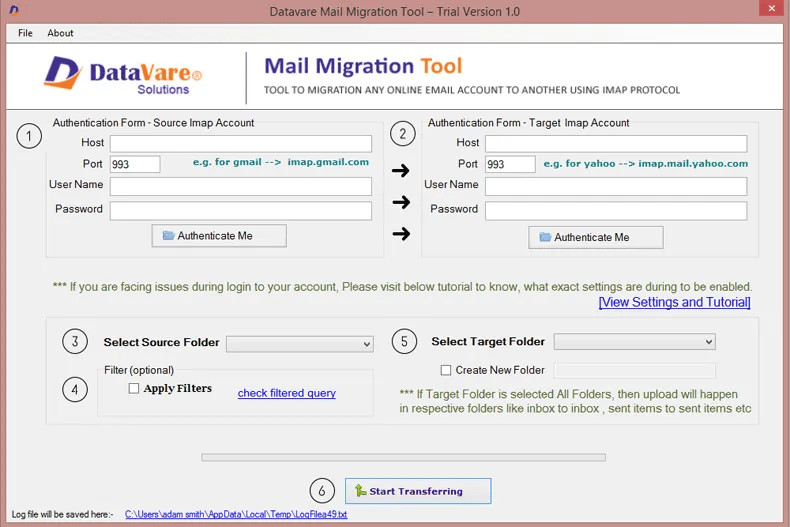Click the step 1 circle icon
The width and height of the screenshot is (790, 527).
pyautogui.click(x=31, y=136)
